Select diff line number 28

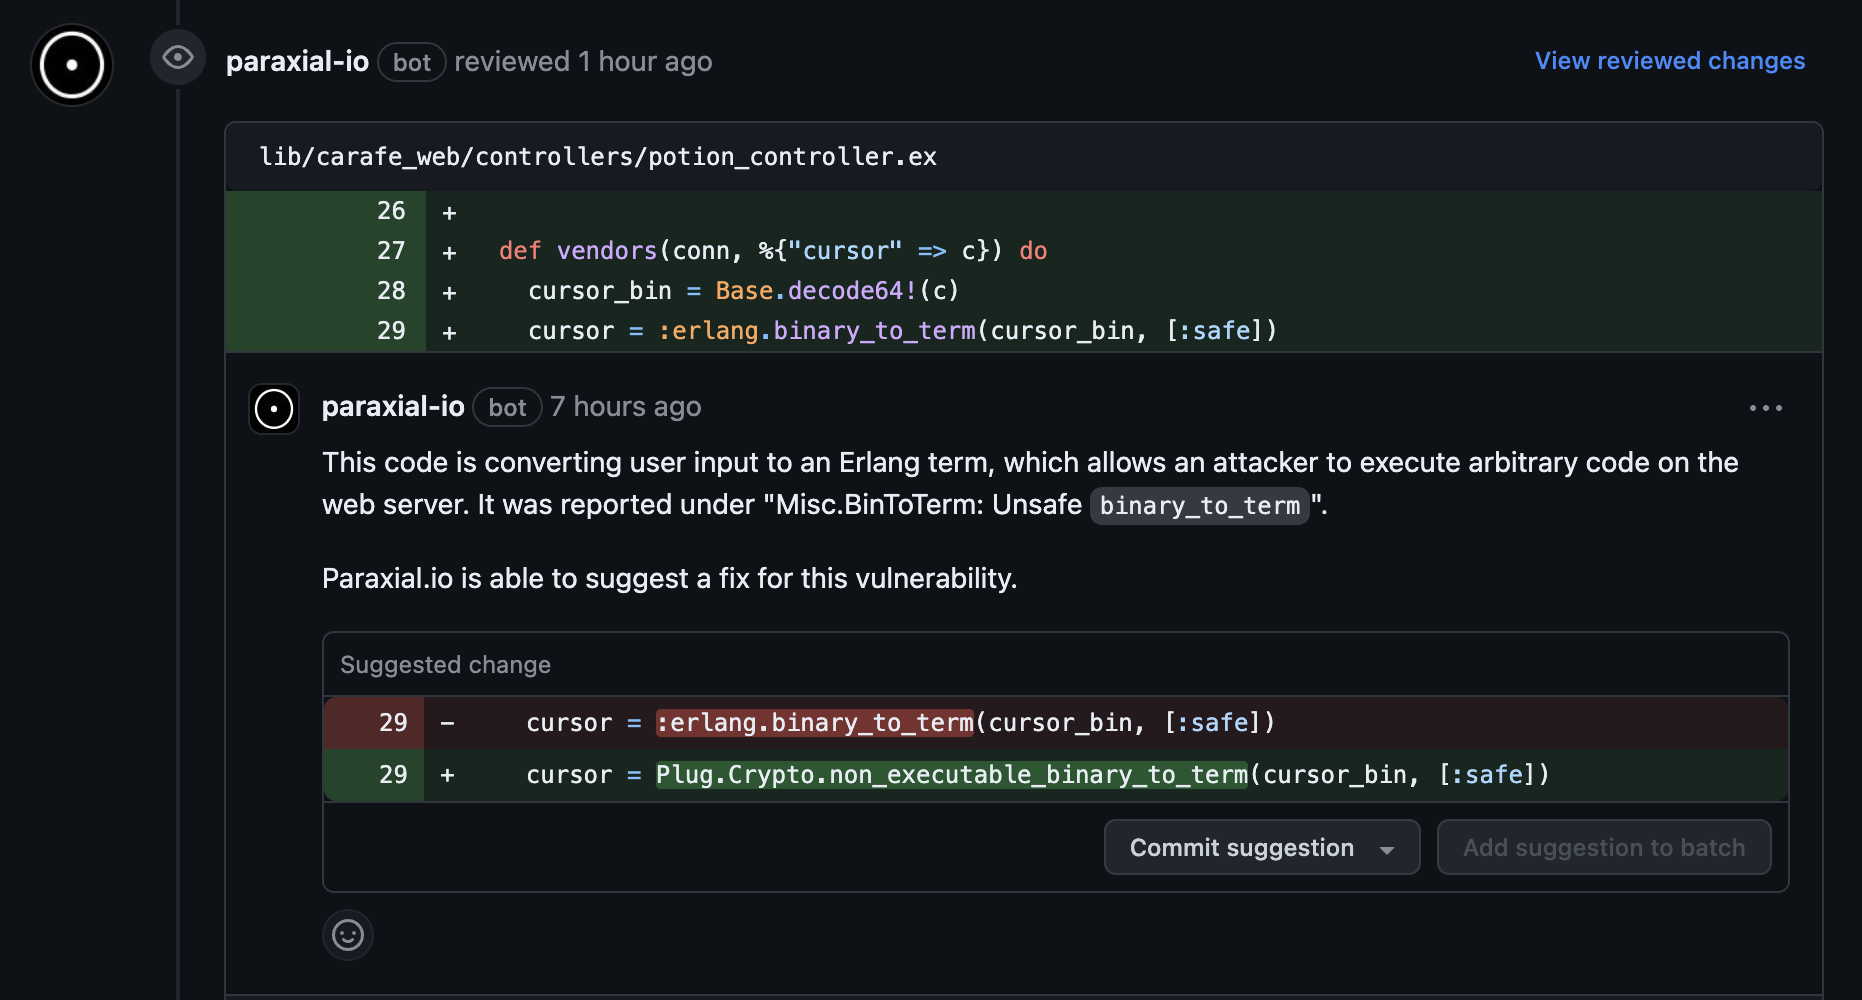point(391,291)
